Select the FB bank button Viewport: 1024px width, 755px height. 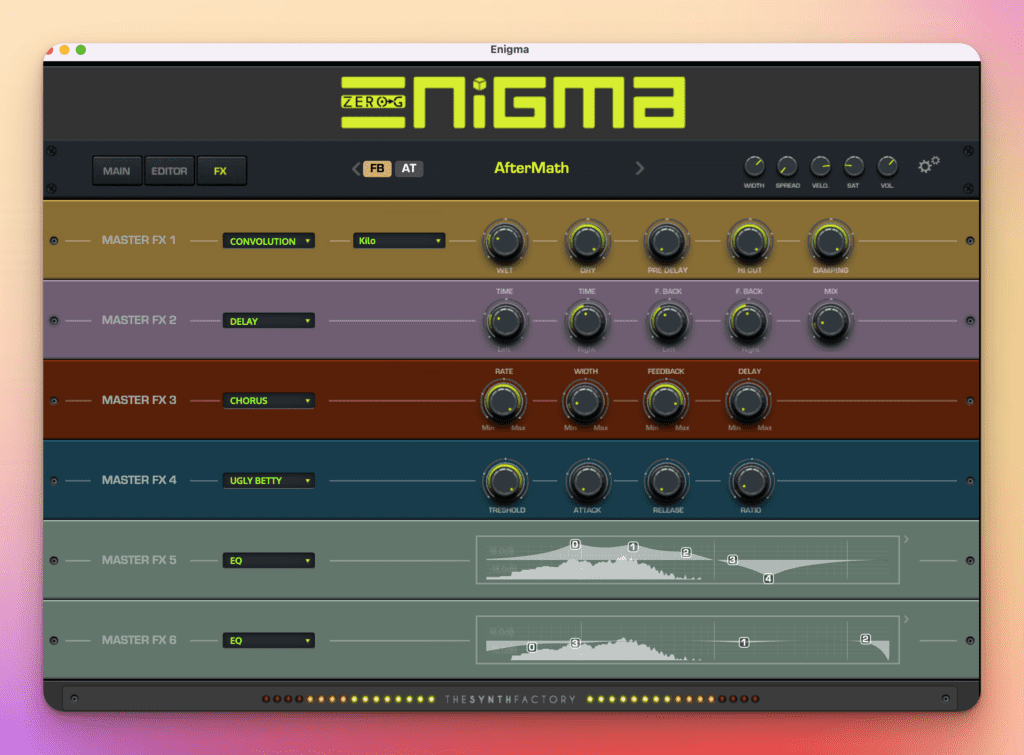[377, 169]
